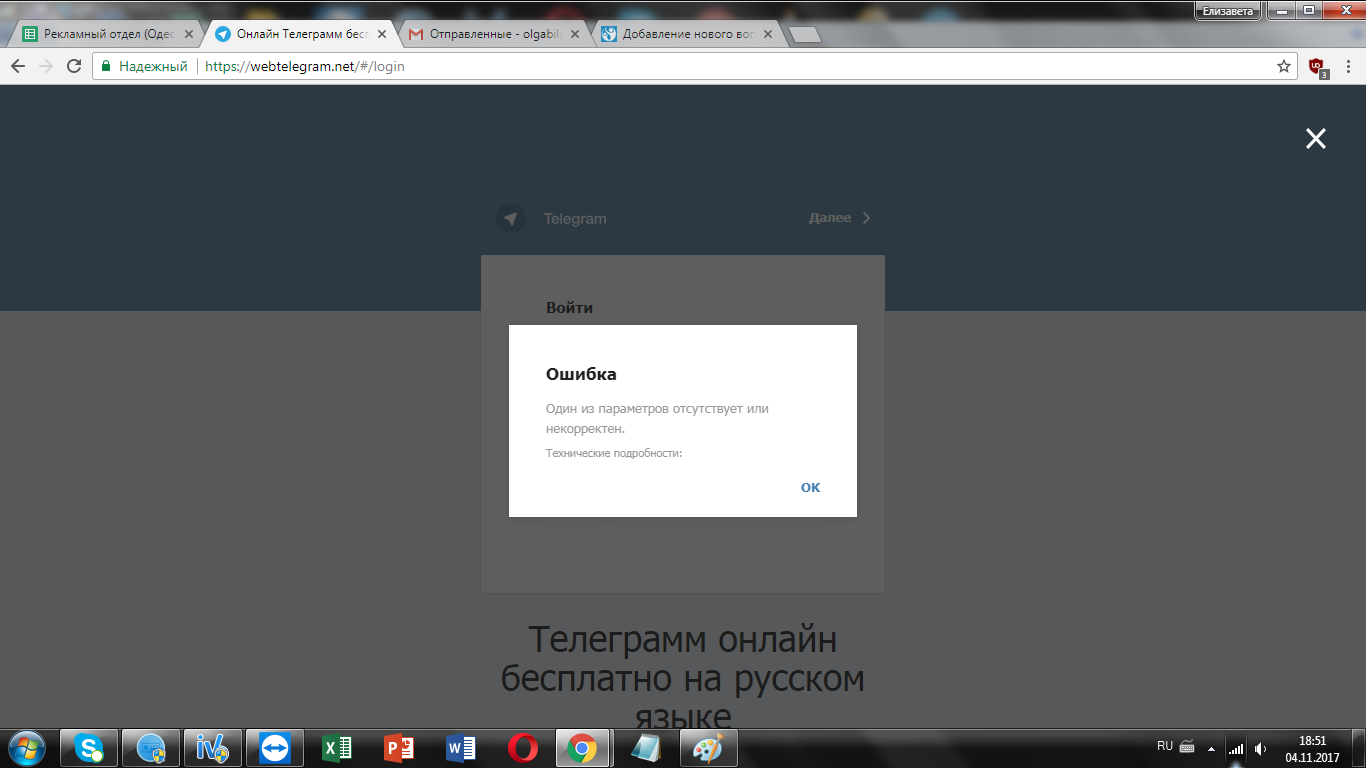Click the Один из параметров error message
1366x768 pixels.
[657, 419]
